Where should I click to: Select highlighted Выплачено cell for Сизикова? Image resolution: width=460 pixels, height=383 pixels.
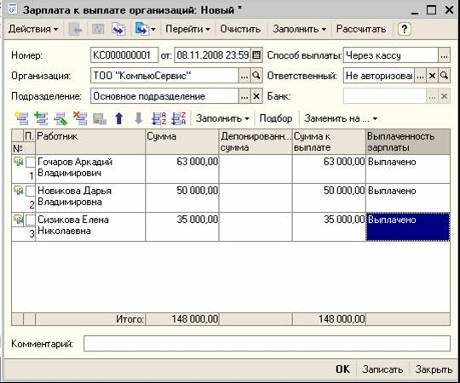408,227
